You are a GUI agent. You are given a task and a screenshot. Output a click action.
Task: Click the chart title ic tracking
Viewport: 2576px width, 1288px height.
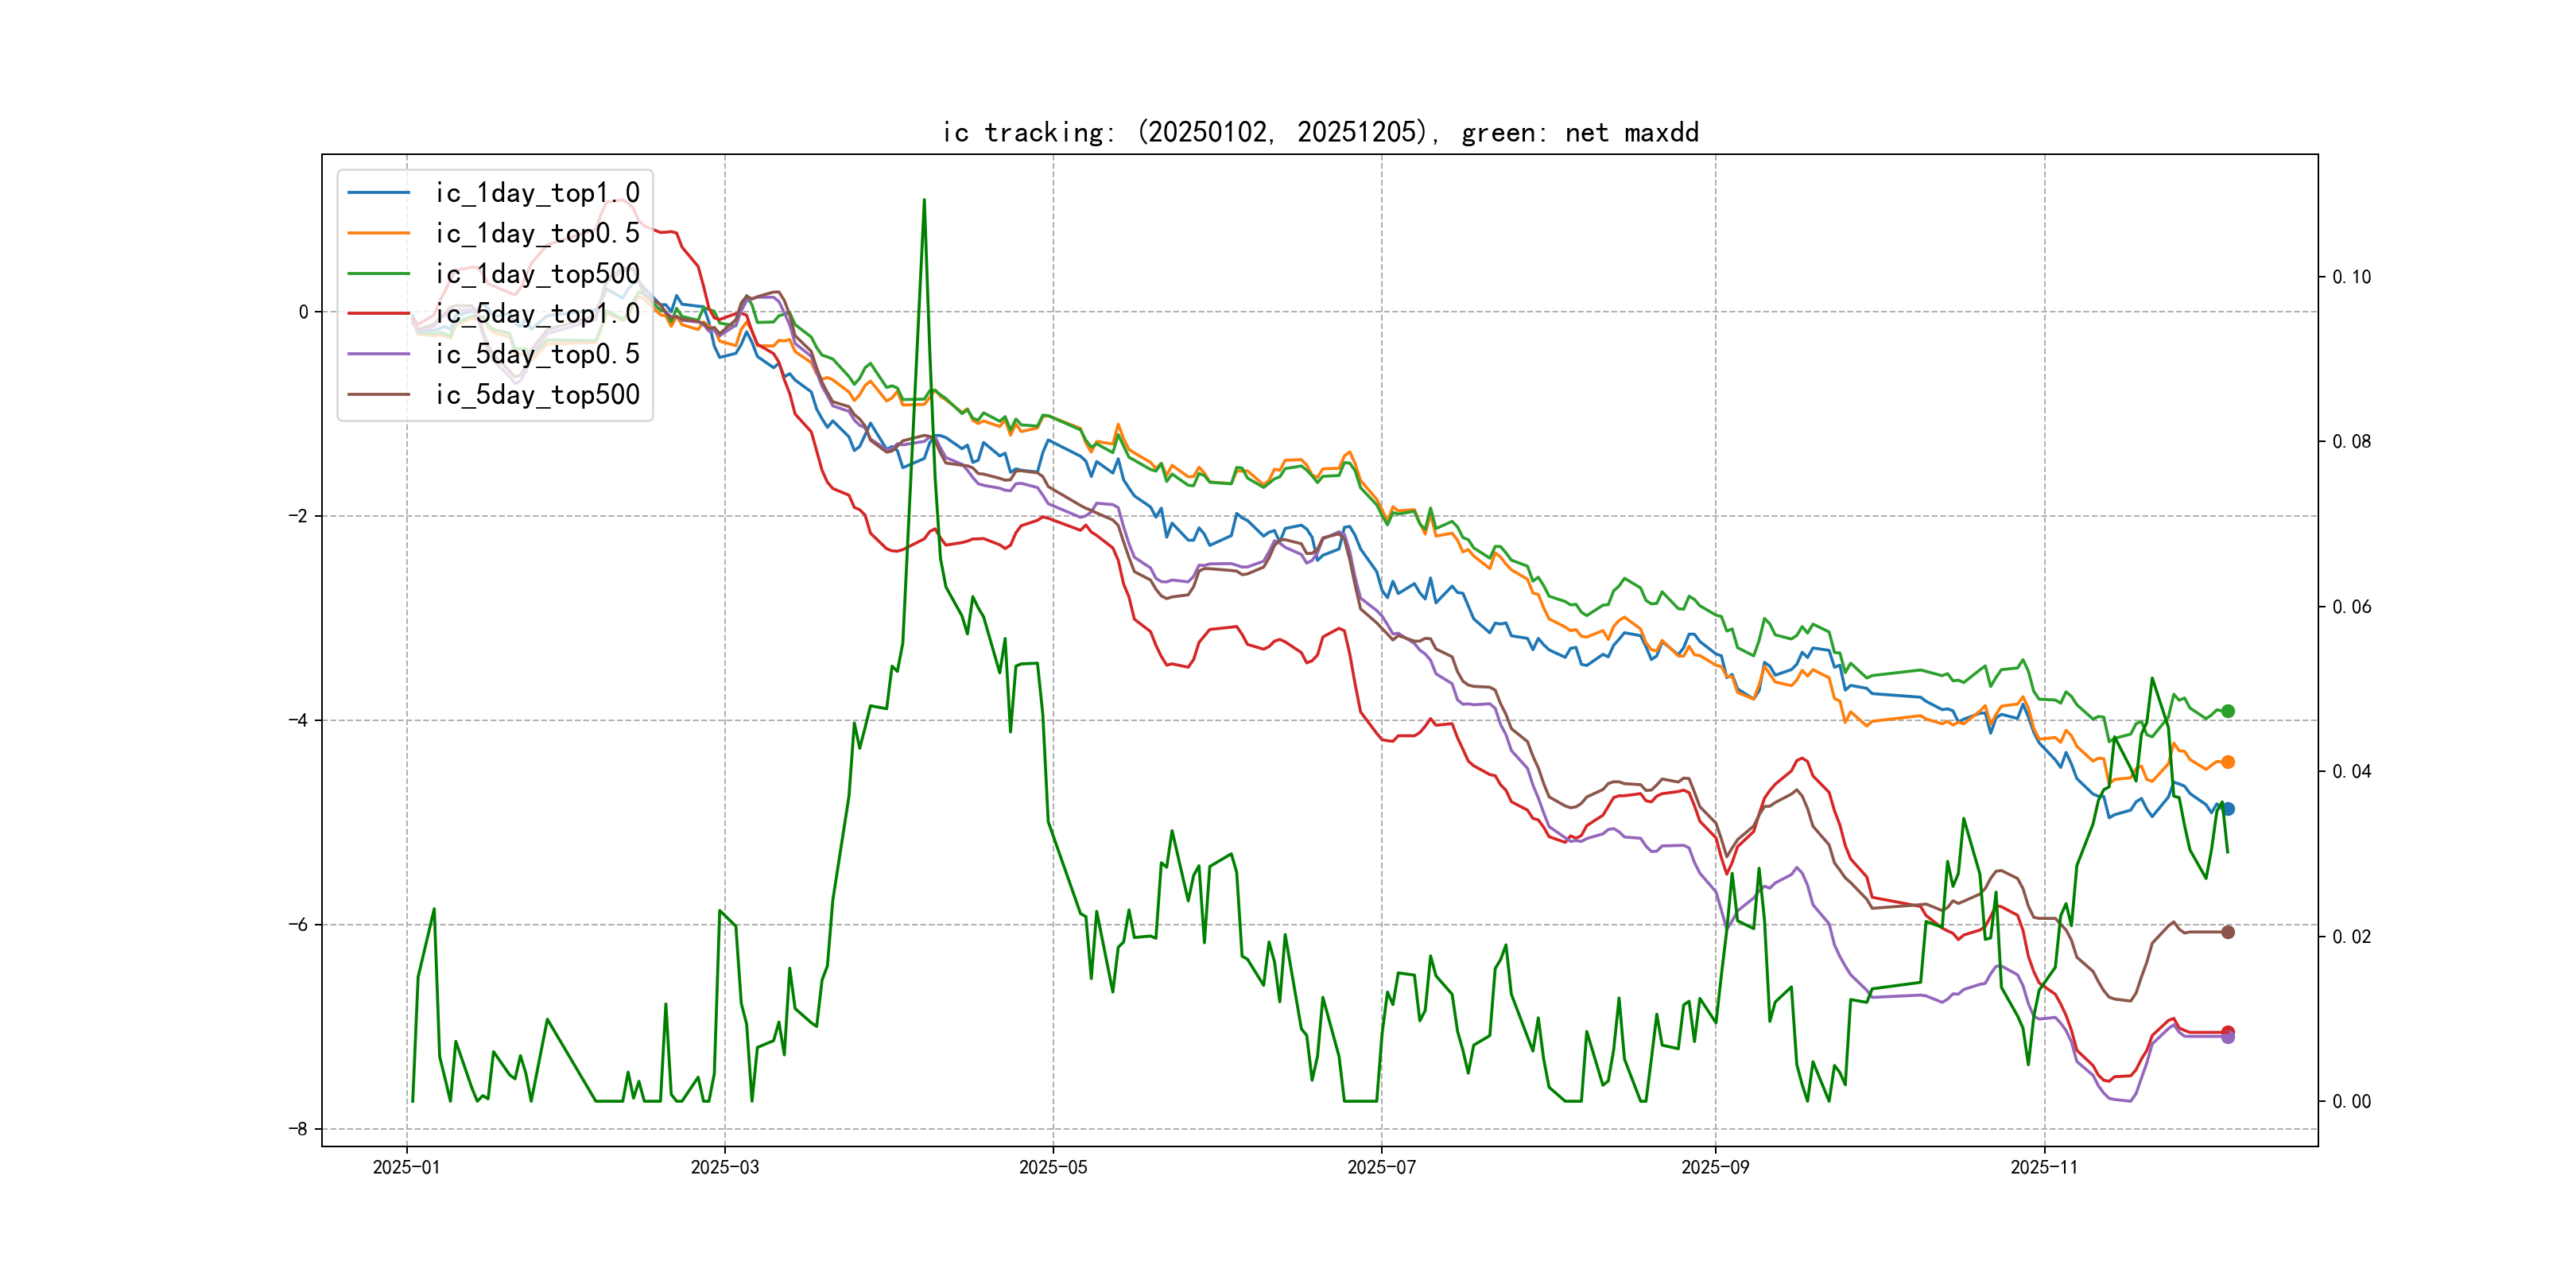[1319, 133]
